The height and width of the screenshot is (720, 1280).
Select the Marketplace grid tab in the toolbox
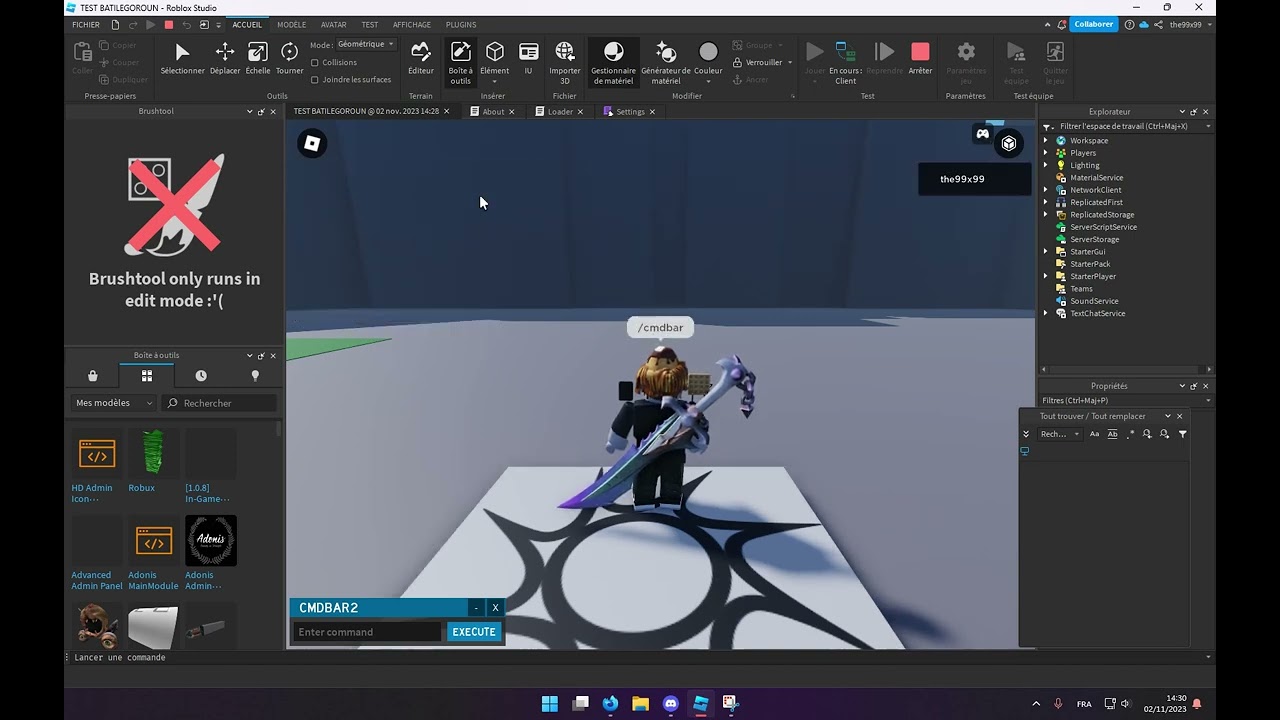[147, 376]
